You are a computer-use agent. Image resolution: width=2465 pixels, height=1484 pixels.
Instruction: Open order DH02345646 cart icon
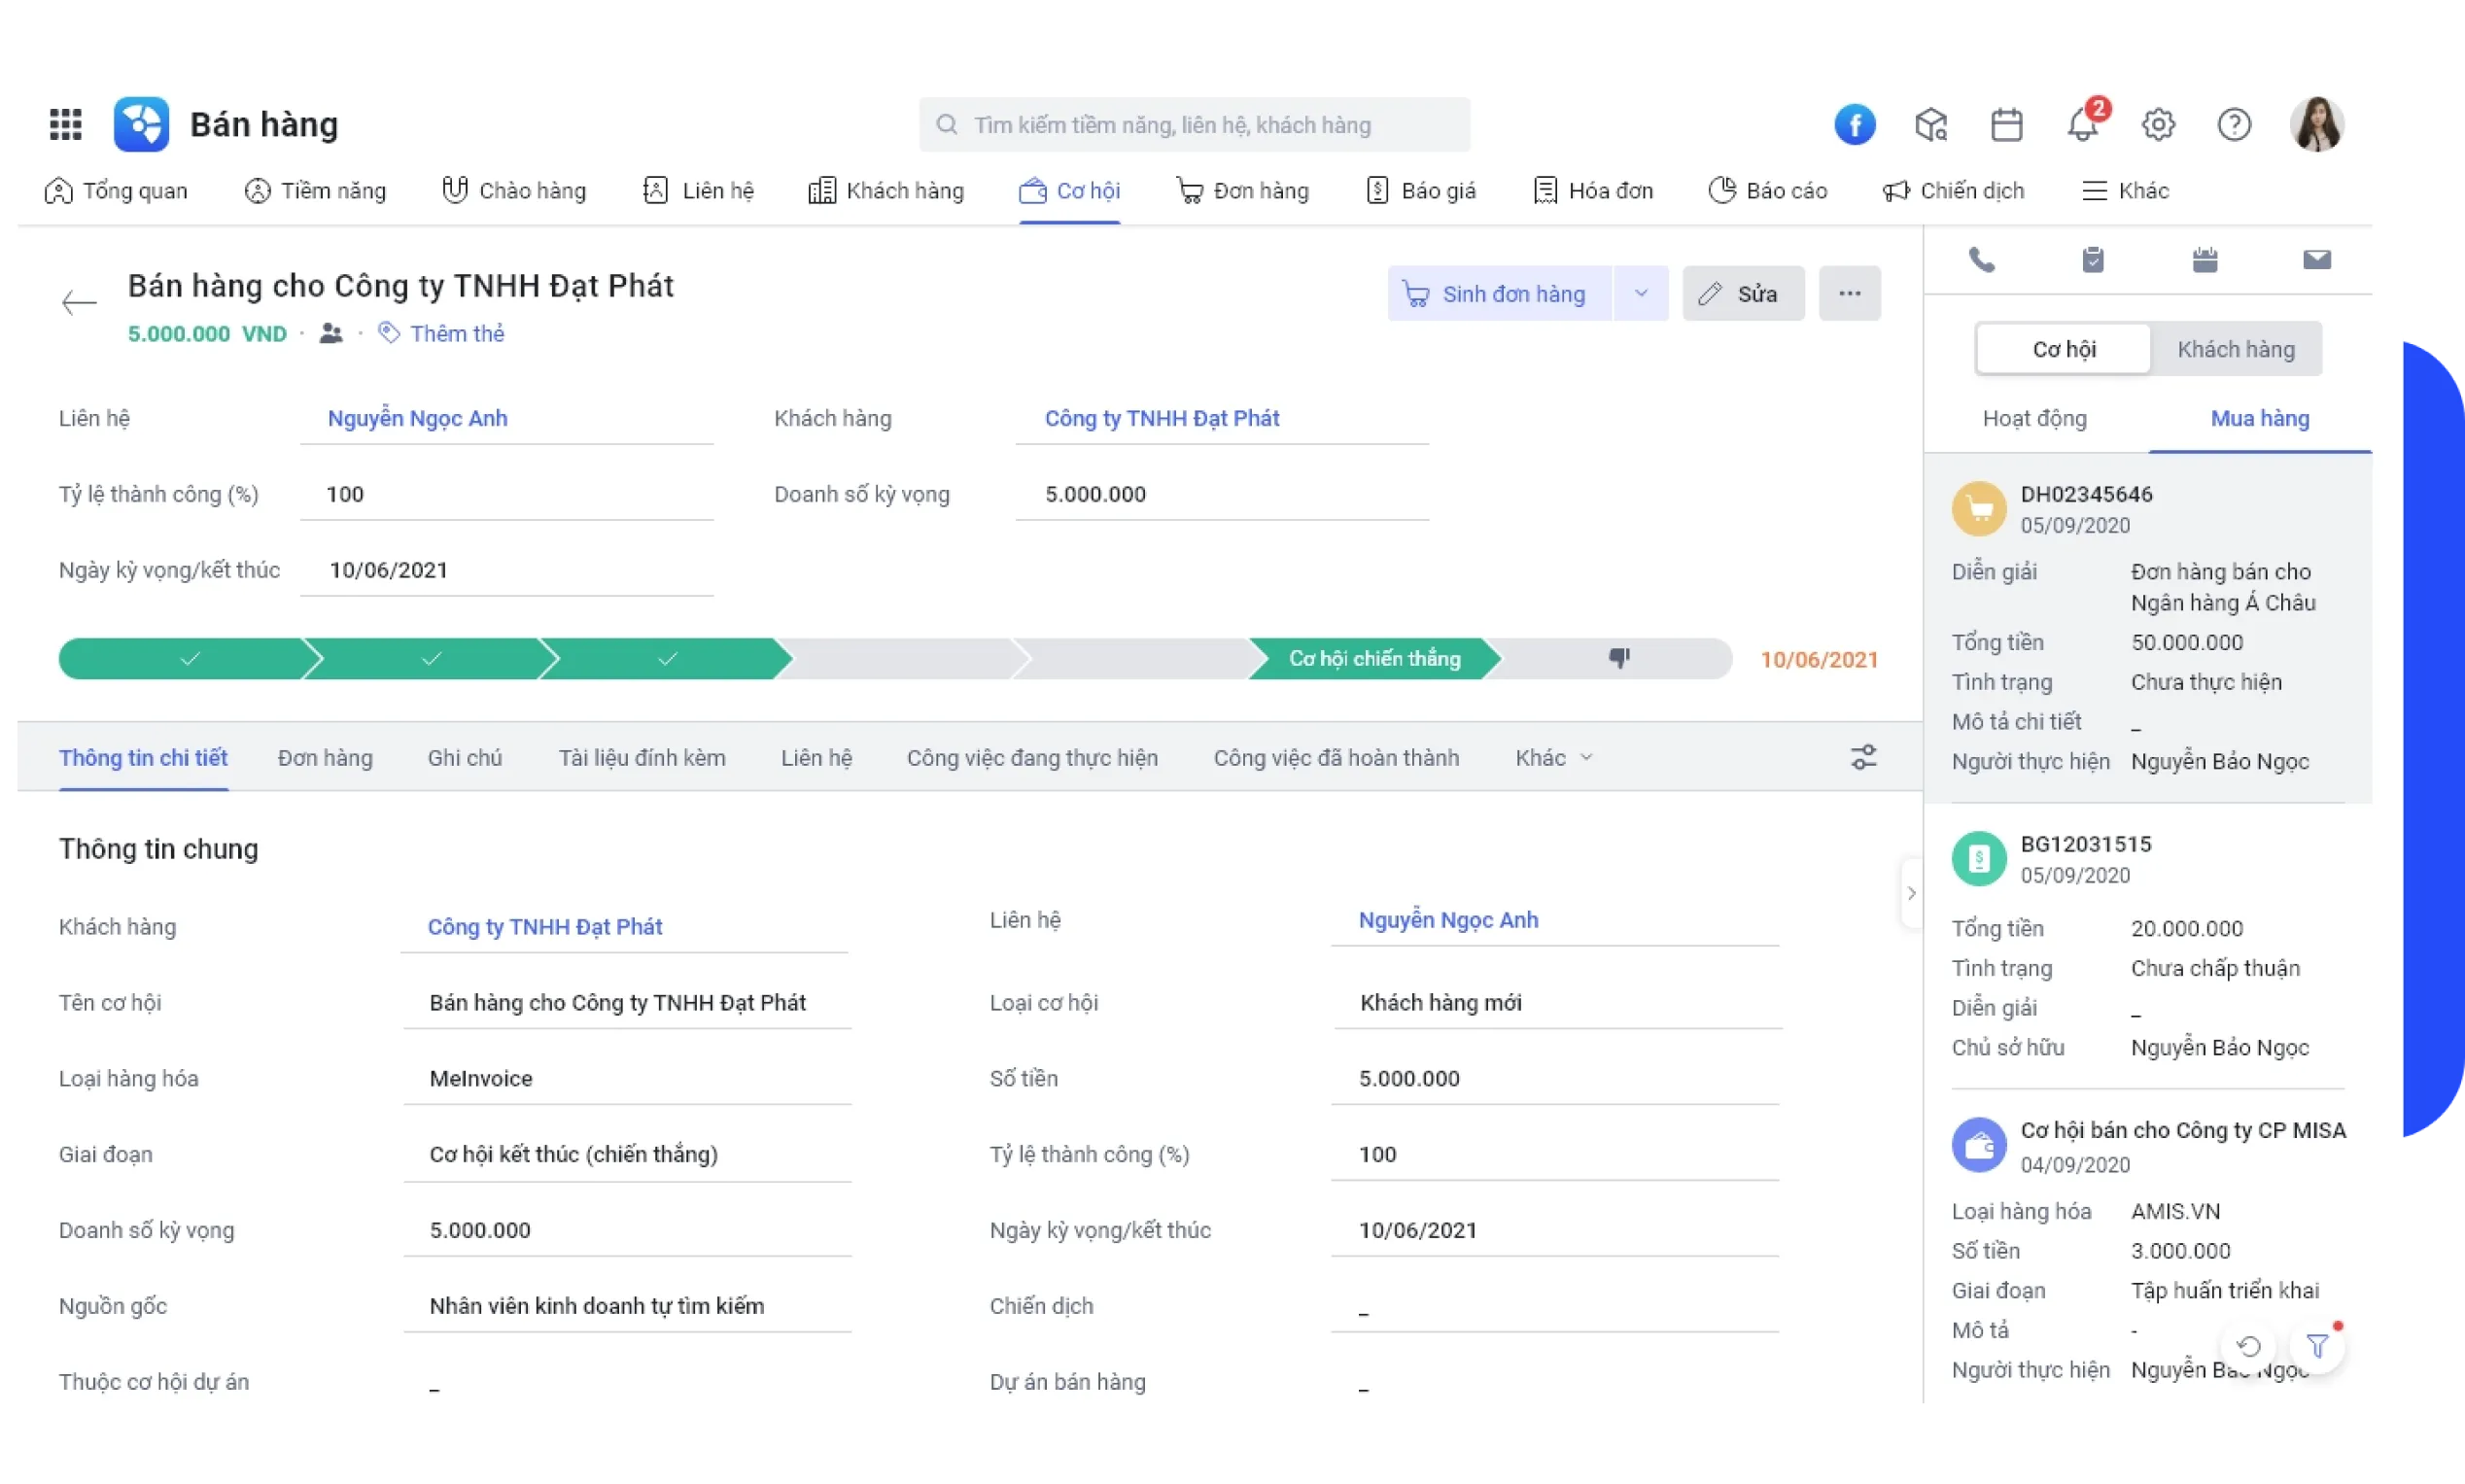click(x=1979, y=509)
